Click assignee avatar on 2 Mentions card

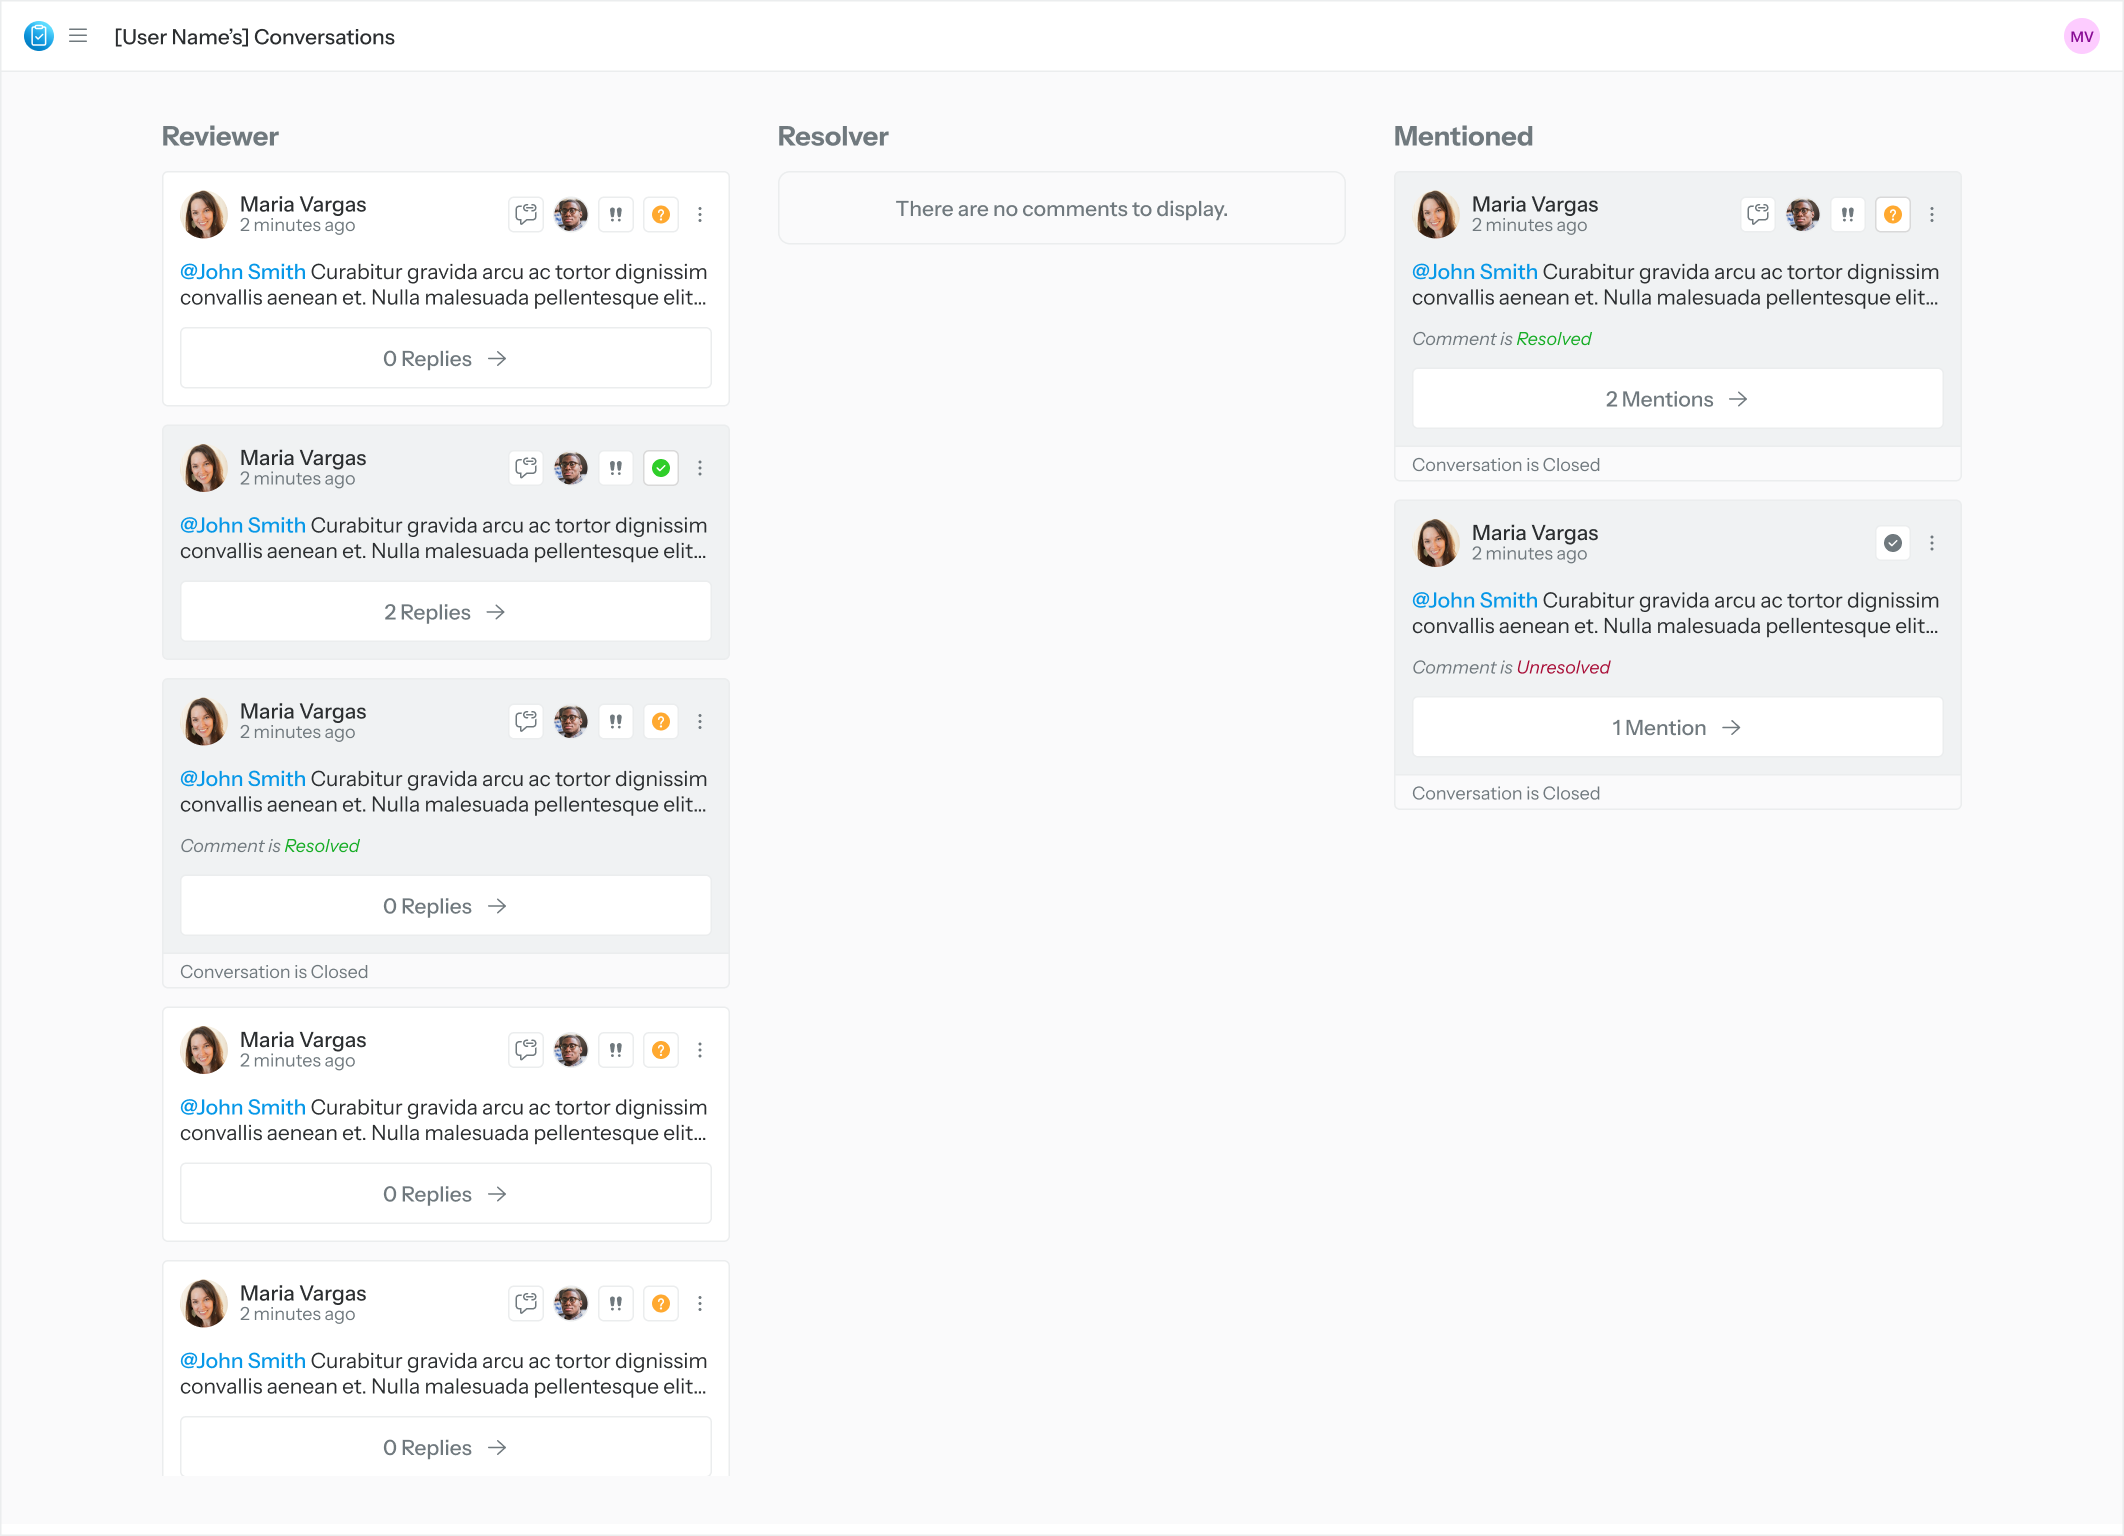point(1803,214)
